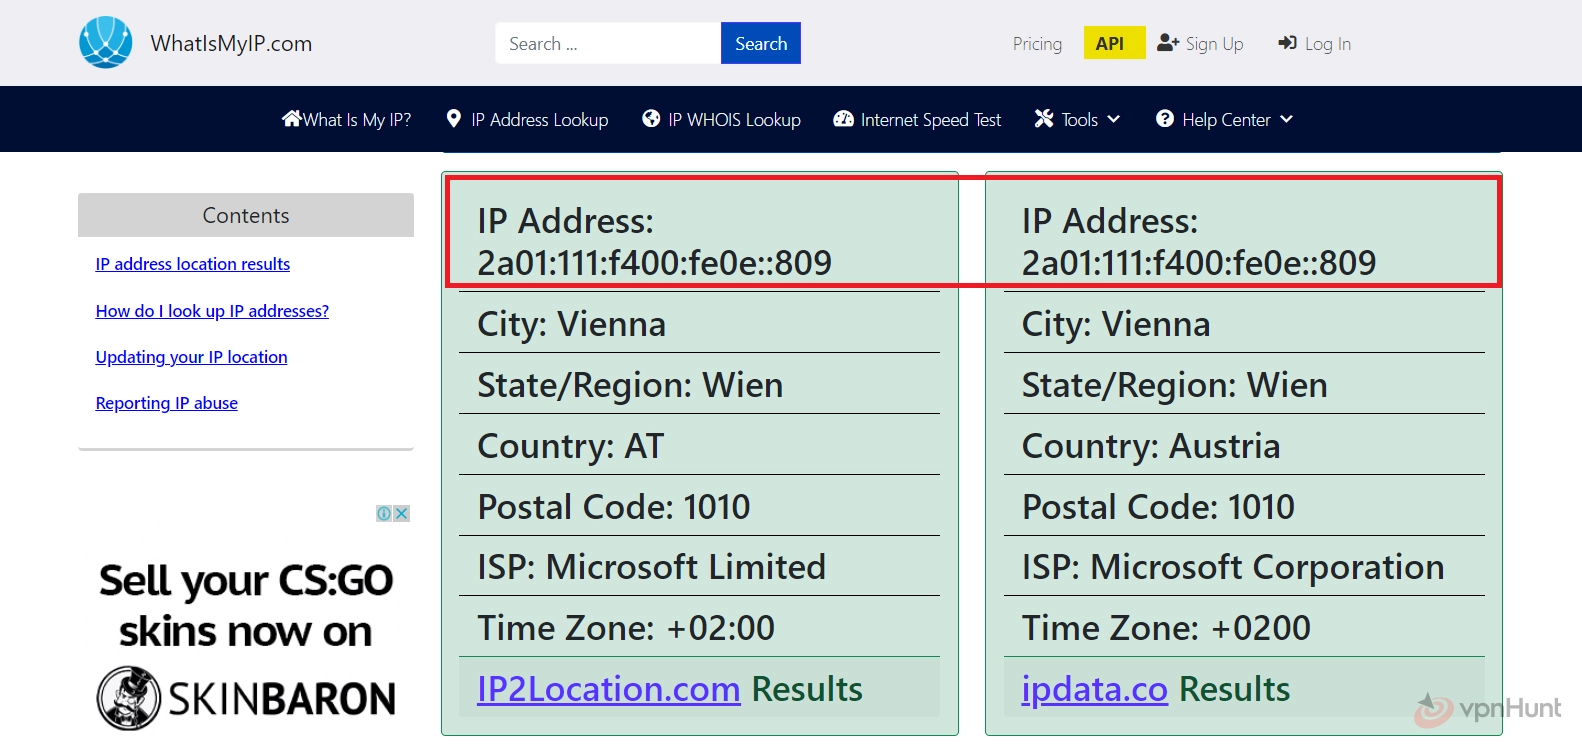Open the ipdata.co link
1582x750 pixels.
coord(1094,689)
